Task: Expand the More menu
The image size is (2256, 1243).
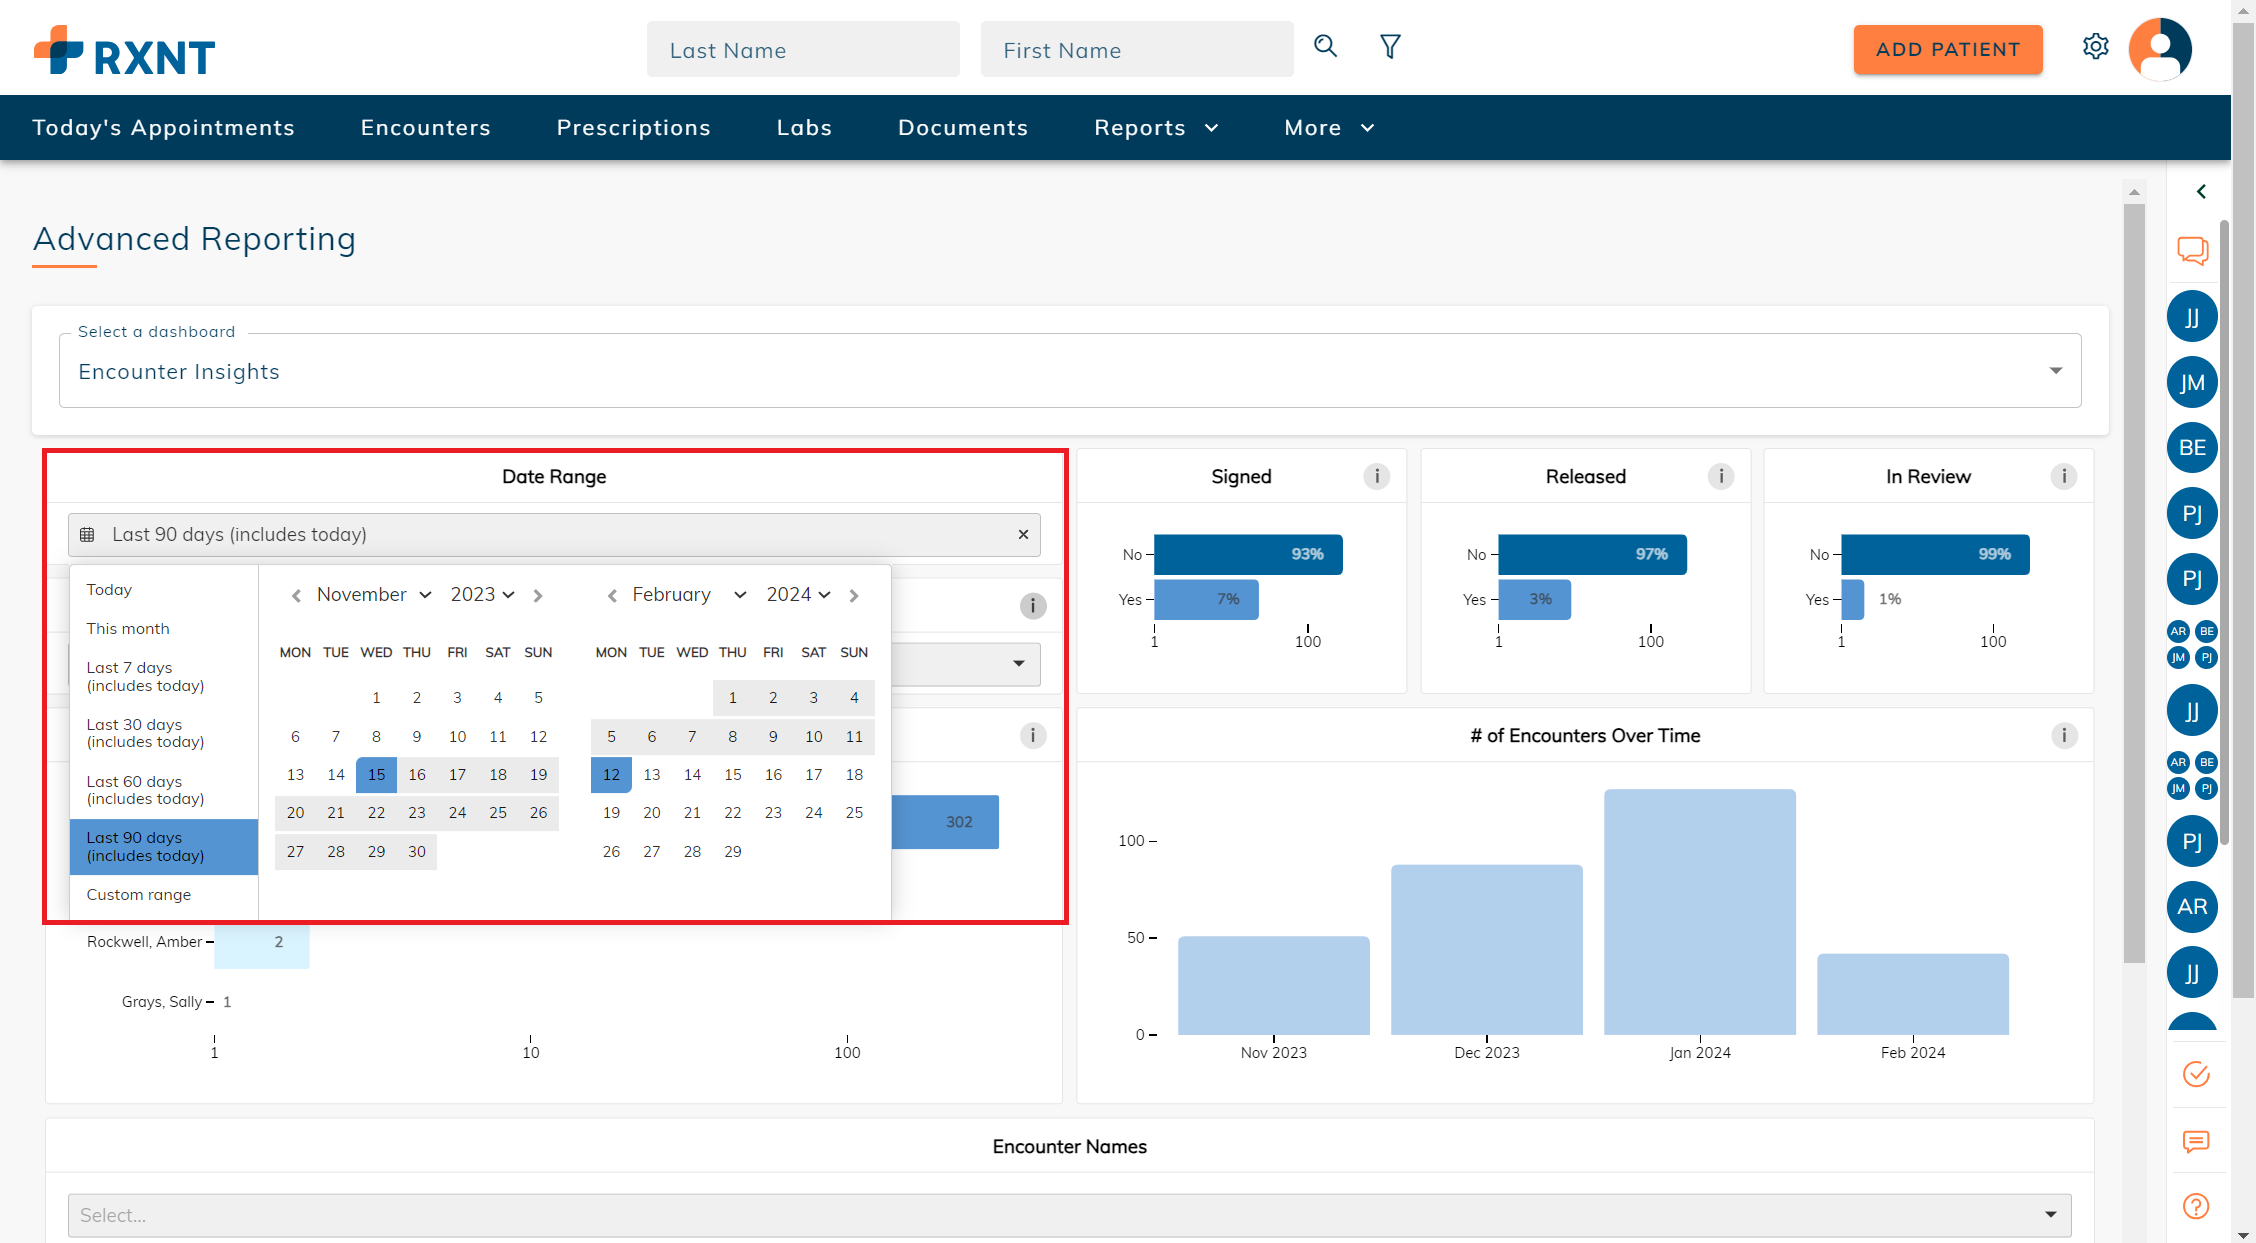Action: click(1329, 127)
